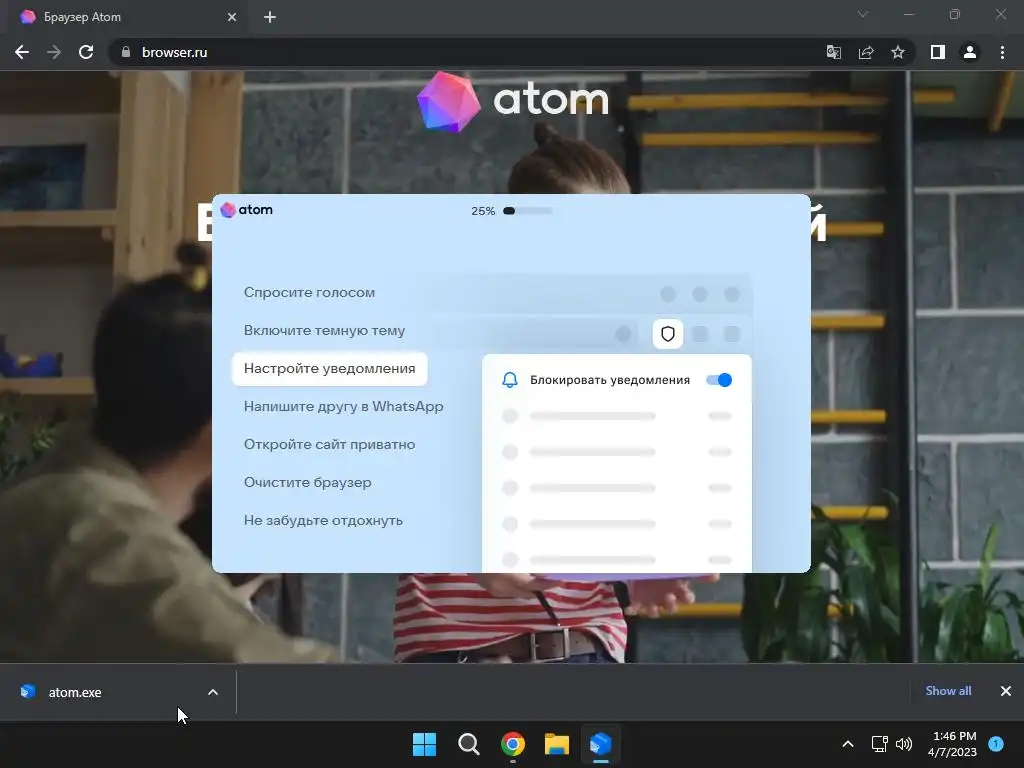Select Настройте уведомления option
Image resolution: width=1024 pixels, height=768 pixels.
click(x=330, y=368)
